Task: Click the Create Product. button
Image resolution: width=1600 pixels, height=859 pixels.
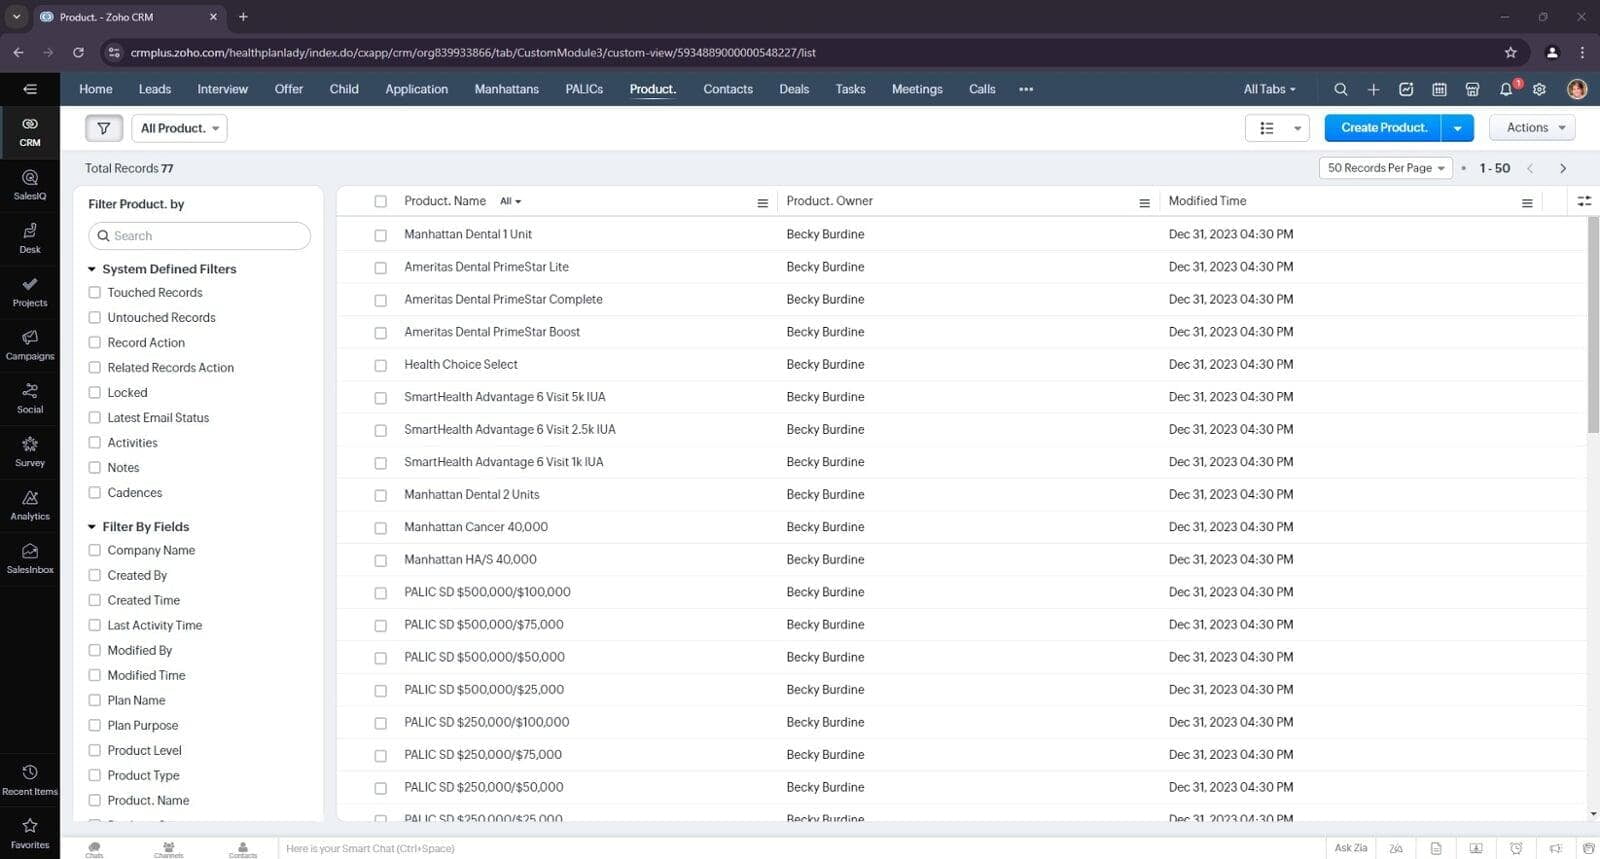Action: [x=1383, y=128]
